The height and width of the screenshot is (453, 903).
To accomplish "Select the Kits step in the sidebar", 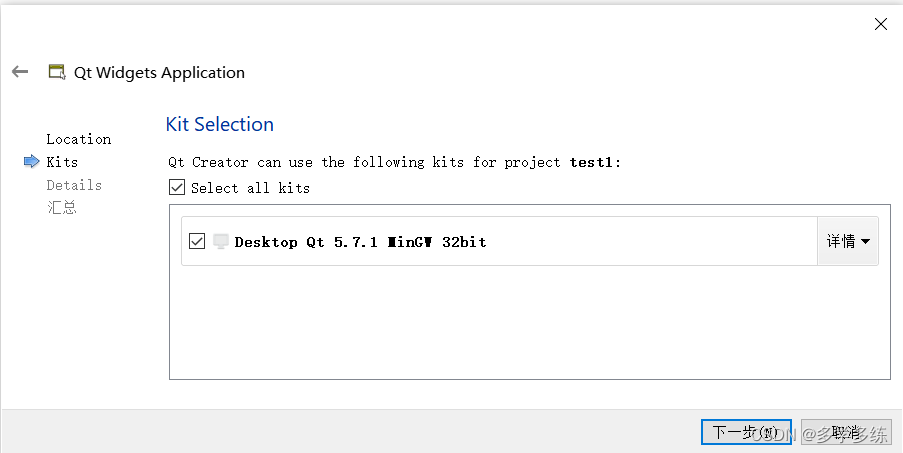I will [62, 162].
